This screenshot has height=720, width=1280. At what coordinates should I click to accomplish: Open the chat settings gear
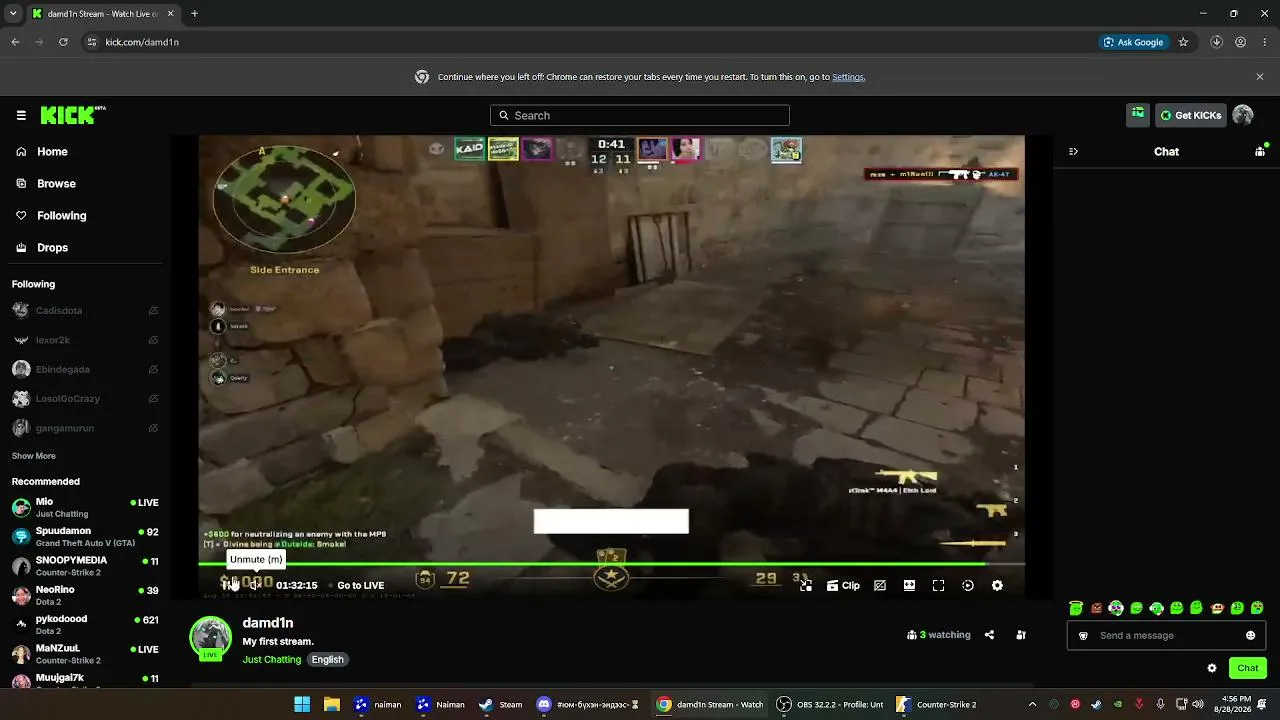(x=1212, y=668)
